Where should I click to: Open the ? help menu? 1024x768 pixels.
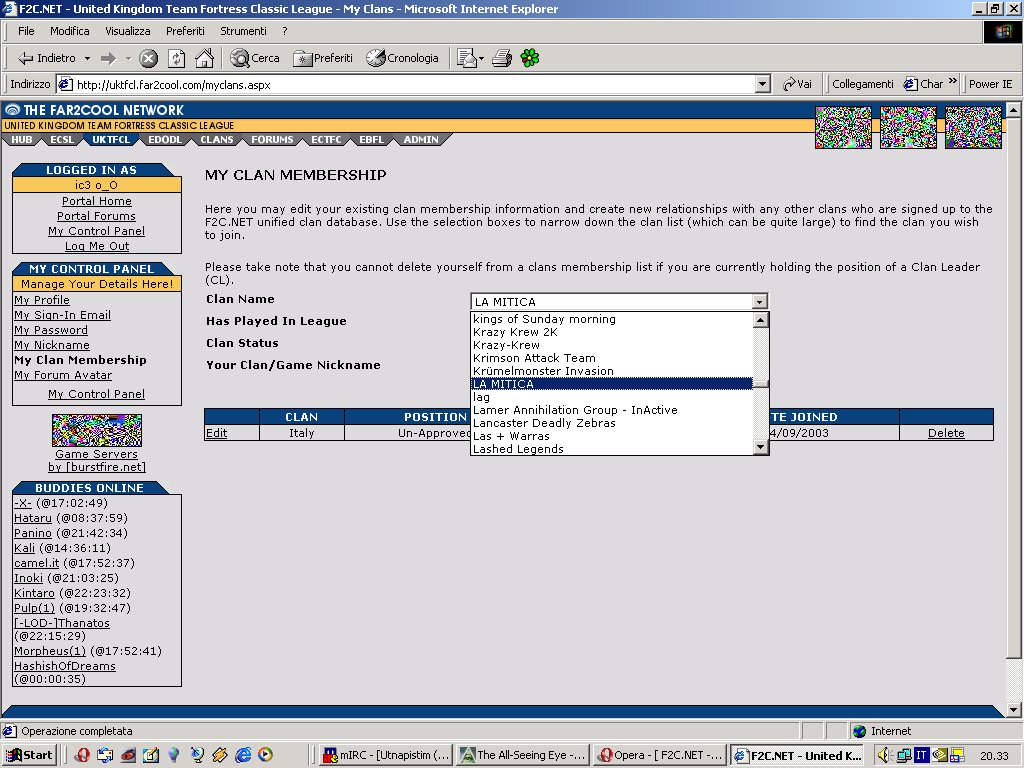(285, 31)
